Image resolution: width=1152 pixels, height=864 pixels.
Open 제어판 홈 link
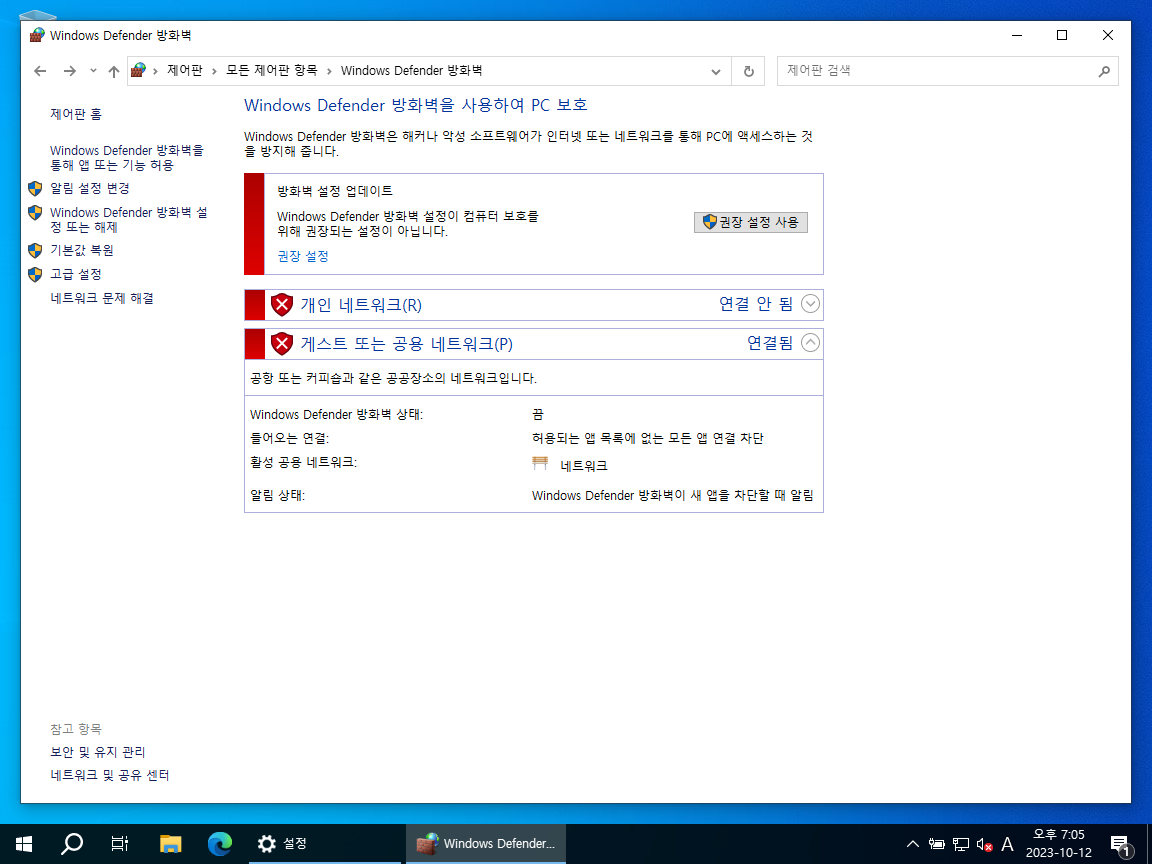point(76,114)
